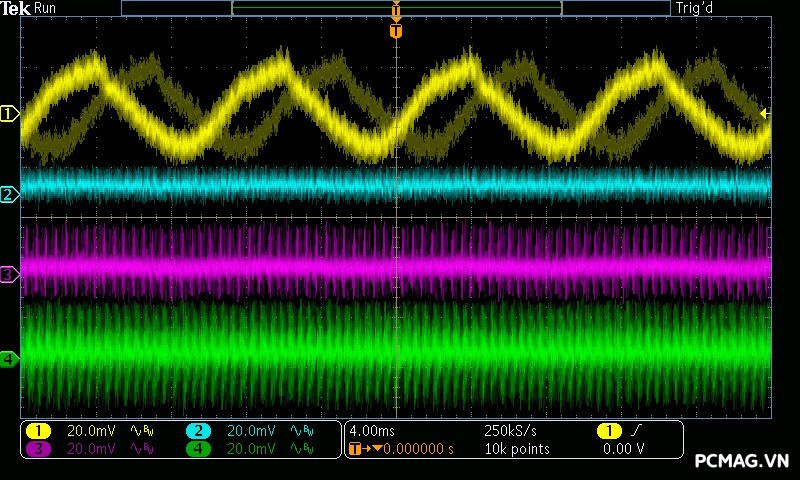The height and width of the screenshot is (480, 800).
Task: Click the channel 4 bandwidth limit icon
Action: pos(302,450)
